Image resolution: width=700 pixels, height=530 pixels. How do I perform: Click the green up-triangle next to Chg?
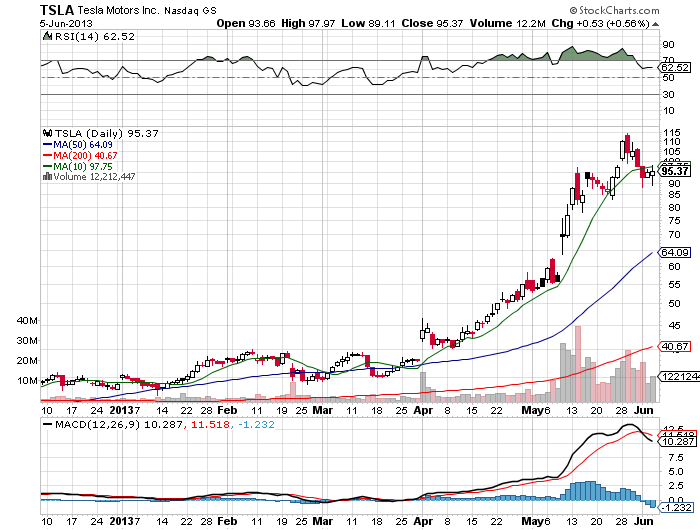coord(655,24)
